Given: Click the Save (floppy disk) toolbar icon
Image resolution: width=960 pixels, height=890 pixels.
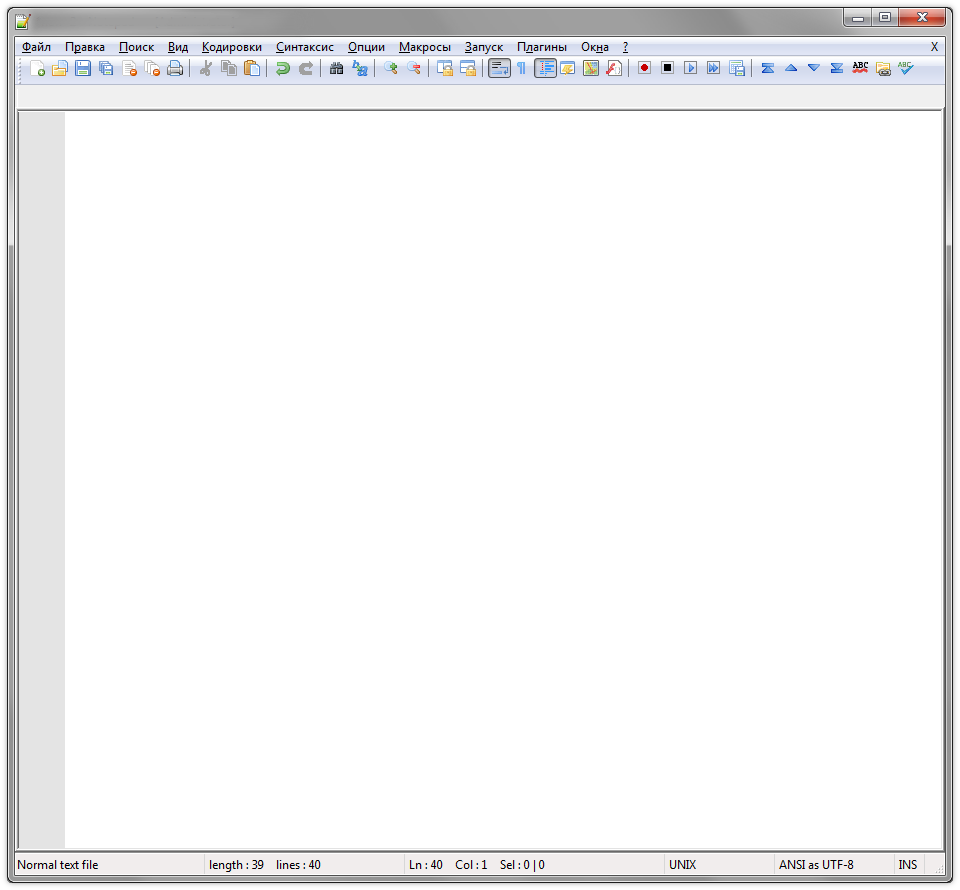Looking at the screenshot, I should click(x=83, y=68).
